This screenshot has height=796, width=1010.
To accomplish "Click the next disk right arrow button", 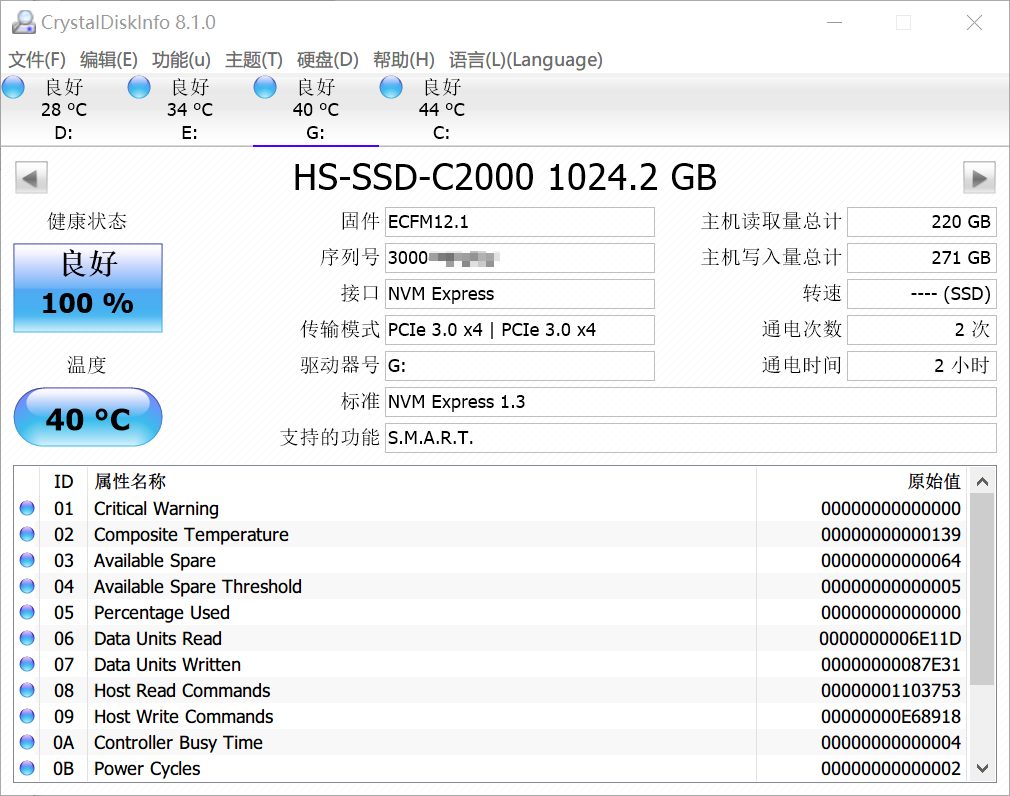I will [x=979, y=179].
